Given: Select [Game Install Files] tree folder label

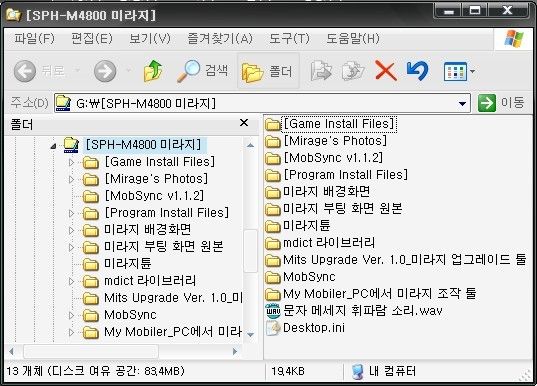Looking at the screenshot, I should pos(160,162).
